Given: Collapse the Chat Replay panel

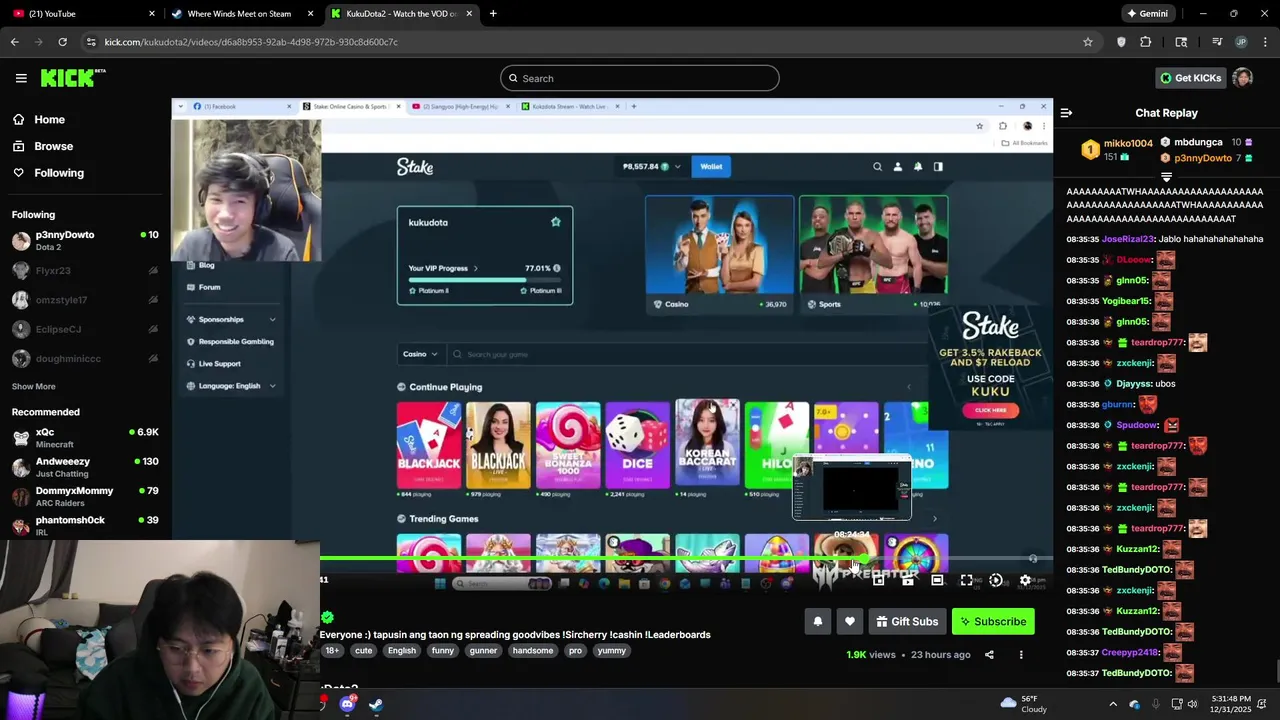Looking at the screenshot, I should pyautogui.click(x=1066, y=113).
